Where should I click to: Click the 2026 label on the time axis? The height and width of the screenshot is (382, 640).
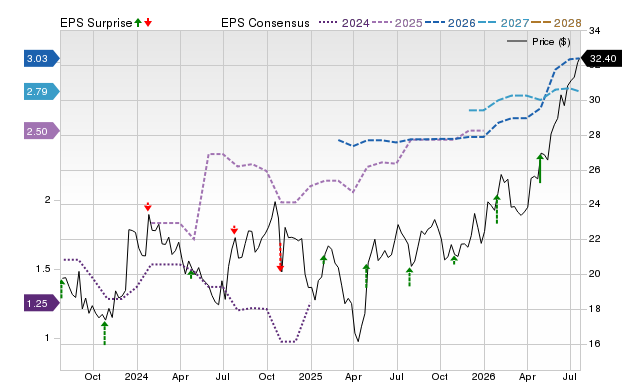pos(483,376)
